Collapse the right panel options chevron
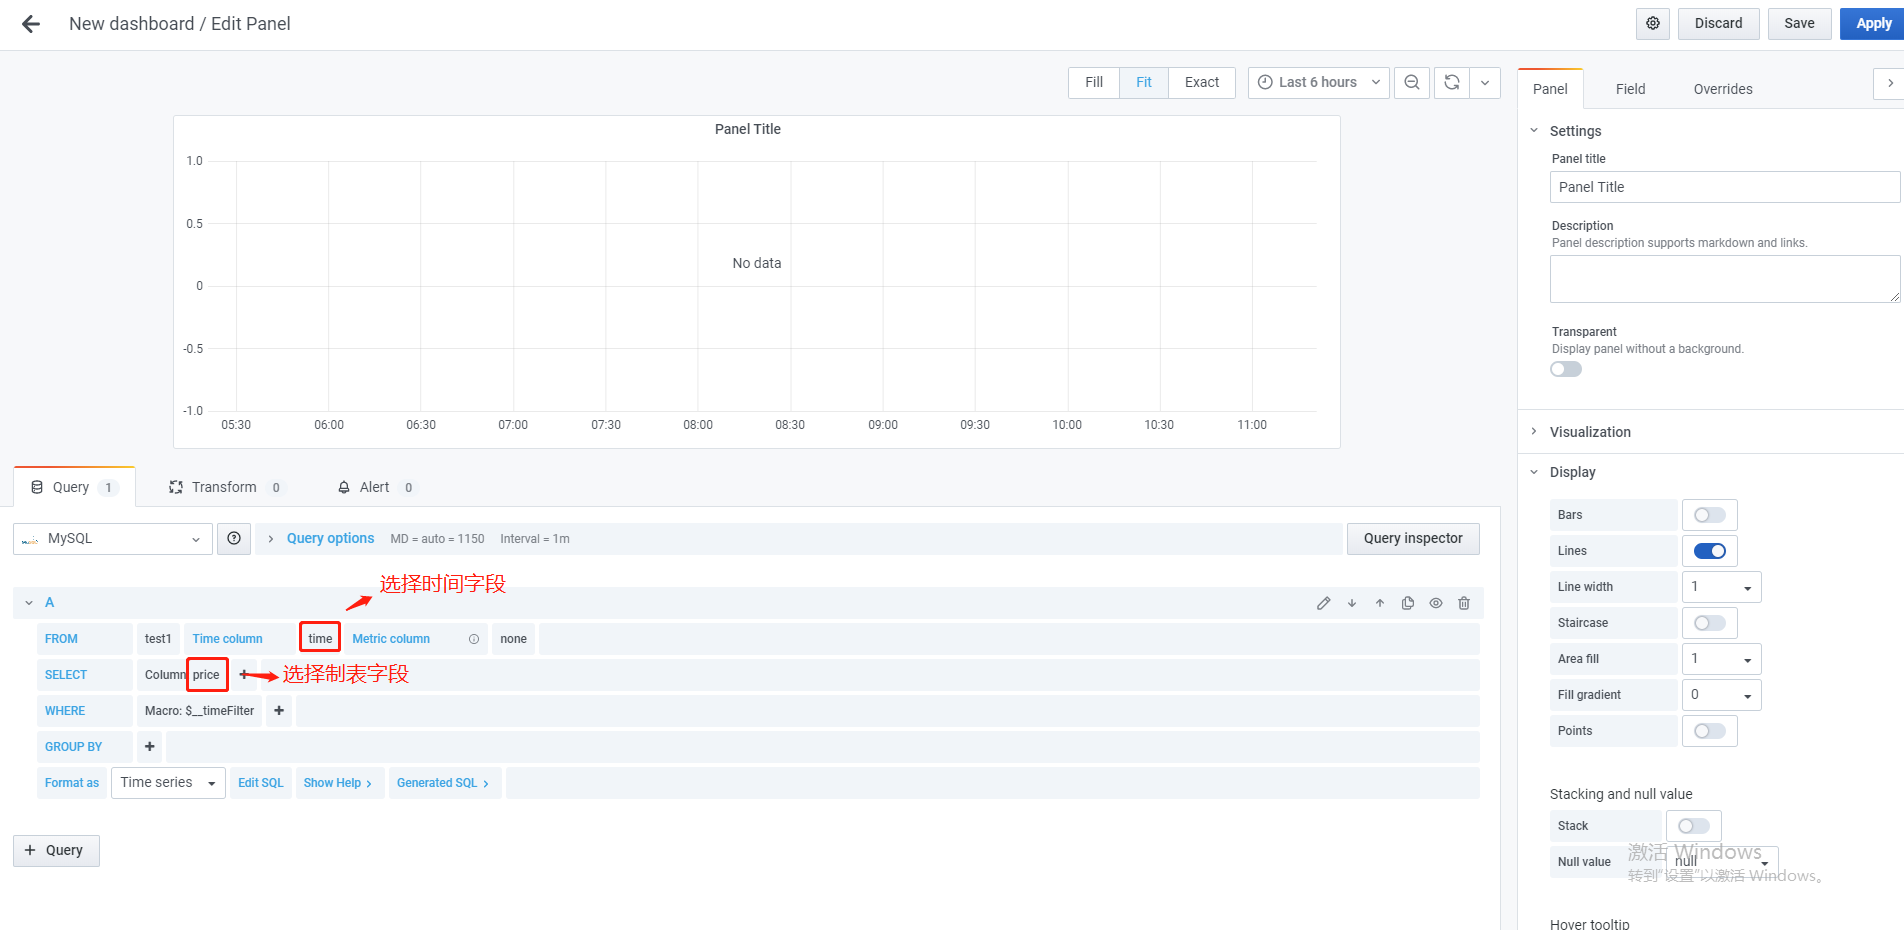This screenshot has height=930, width=1904. point(1889,83)
